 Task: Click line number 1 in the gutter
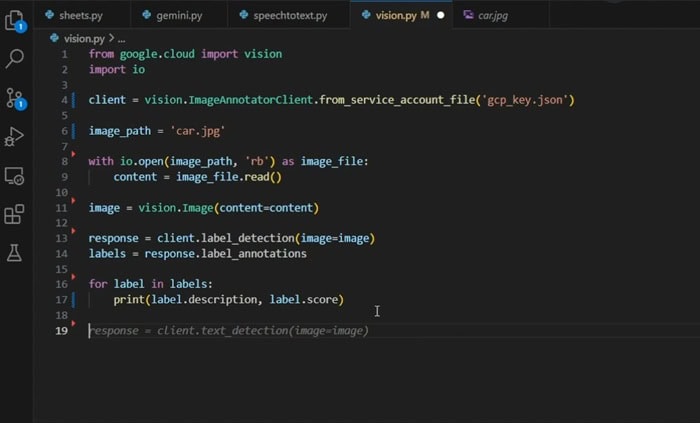65,54
